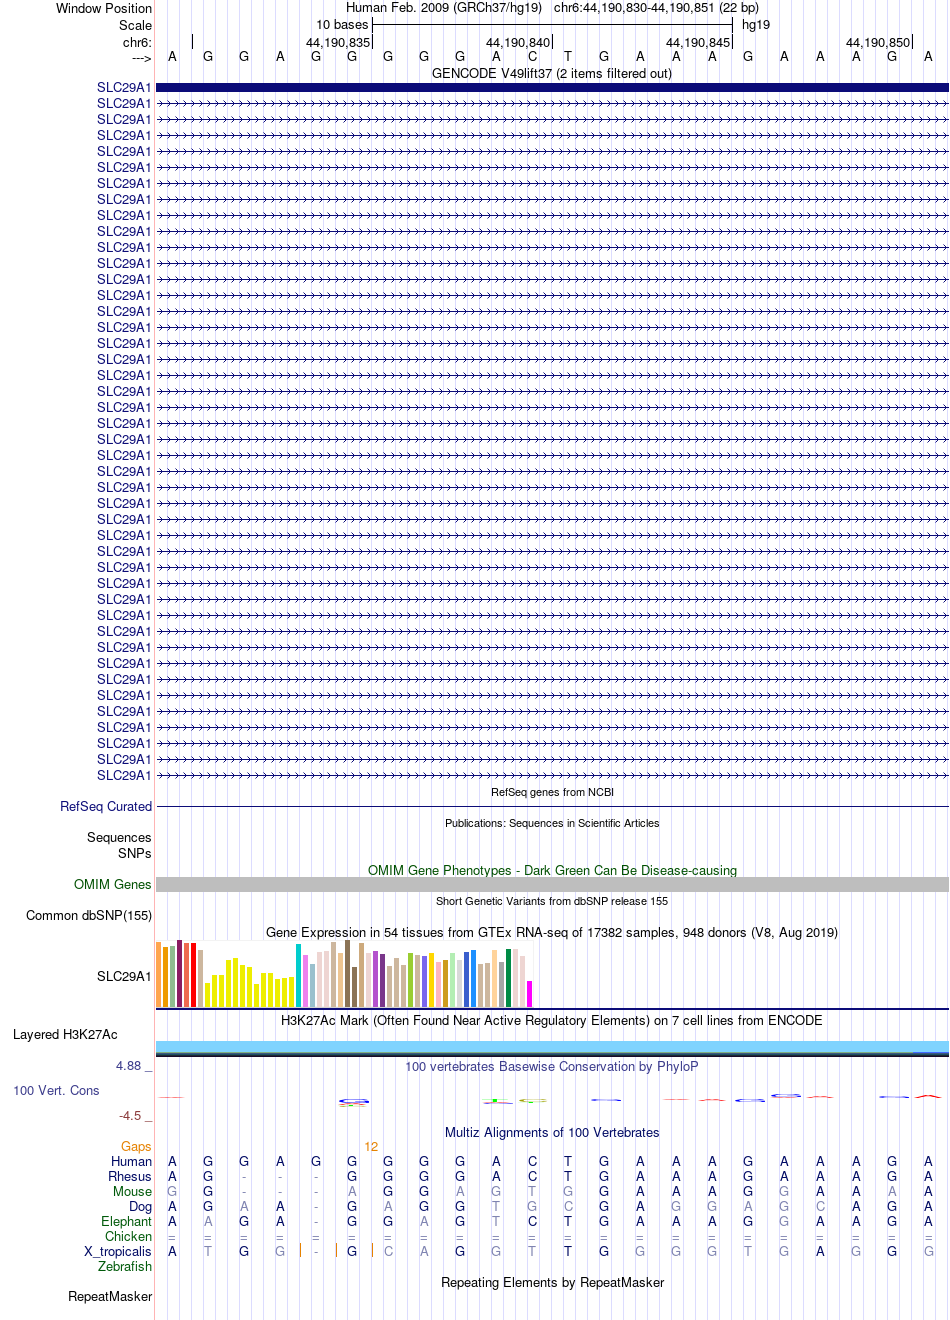950x1320 pixels.
Task: Click the Sequences track label
Action: click(x=119, y=838)
